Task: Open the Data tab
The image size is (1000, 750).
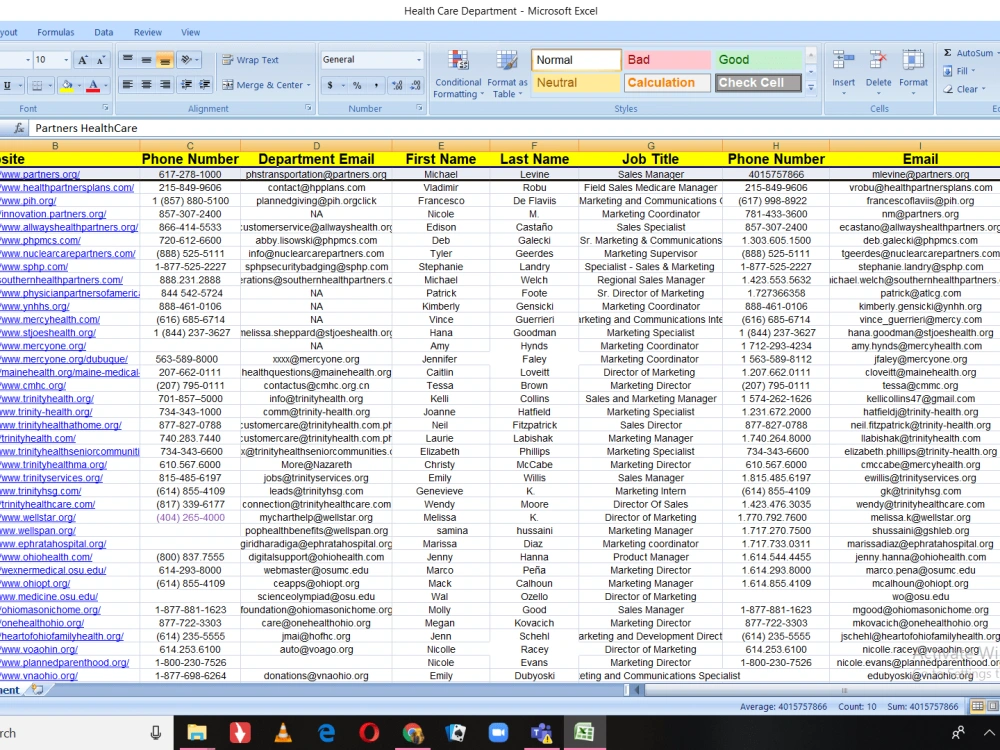Action: click(x=103, y=32)
